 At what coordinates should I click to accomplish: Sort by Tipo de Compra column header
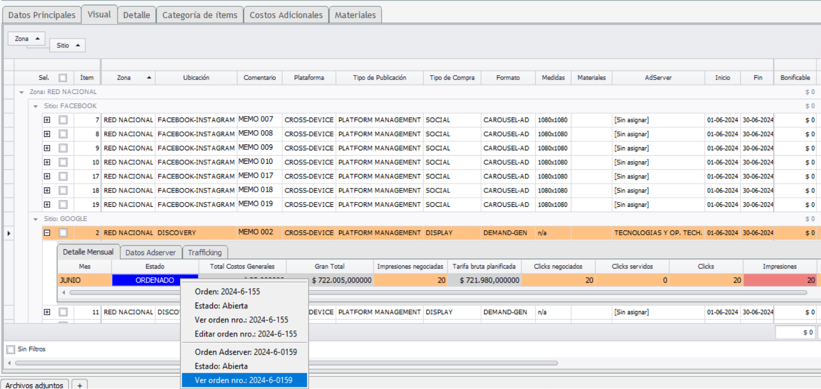[452, 77]
